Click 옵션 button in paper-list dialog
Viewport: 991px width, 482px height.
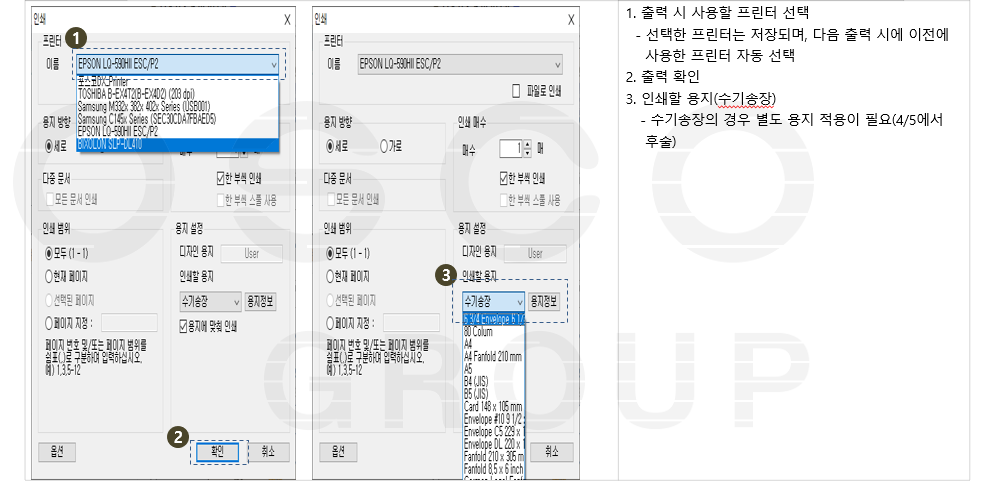point(338,452)
